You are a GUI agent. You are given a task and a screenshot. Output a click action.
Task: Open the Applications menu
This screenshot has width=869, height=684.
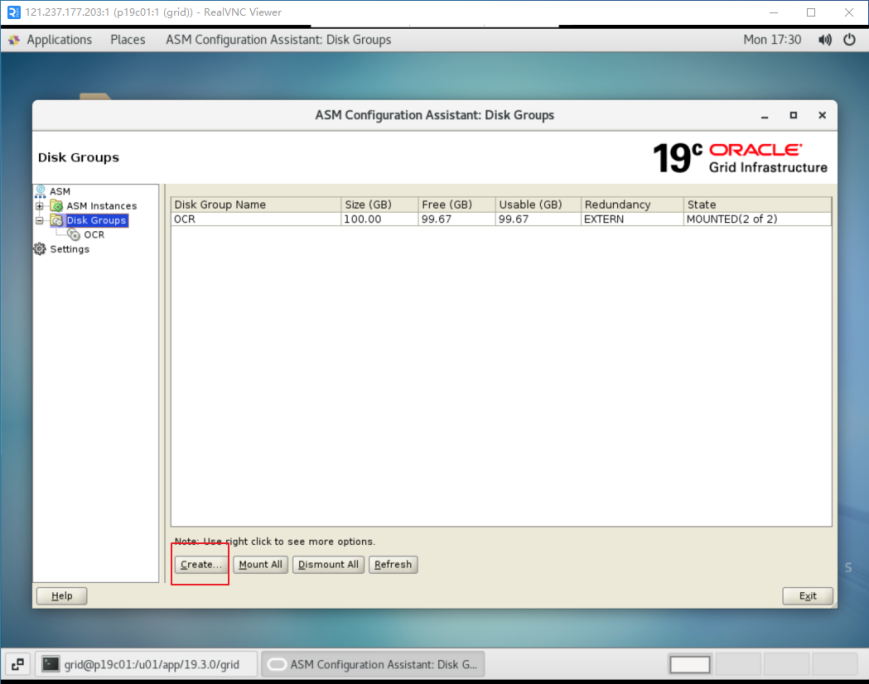pyautogui.click(x=59, y=40)
